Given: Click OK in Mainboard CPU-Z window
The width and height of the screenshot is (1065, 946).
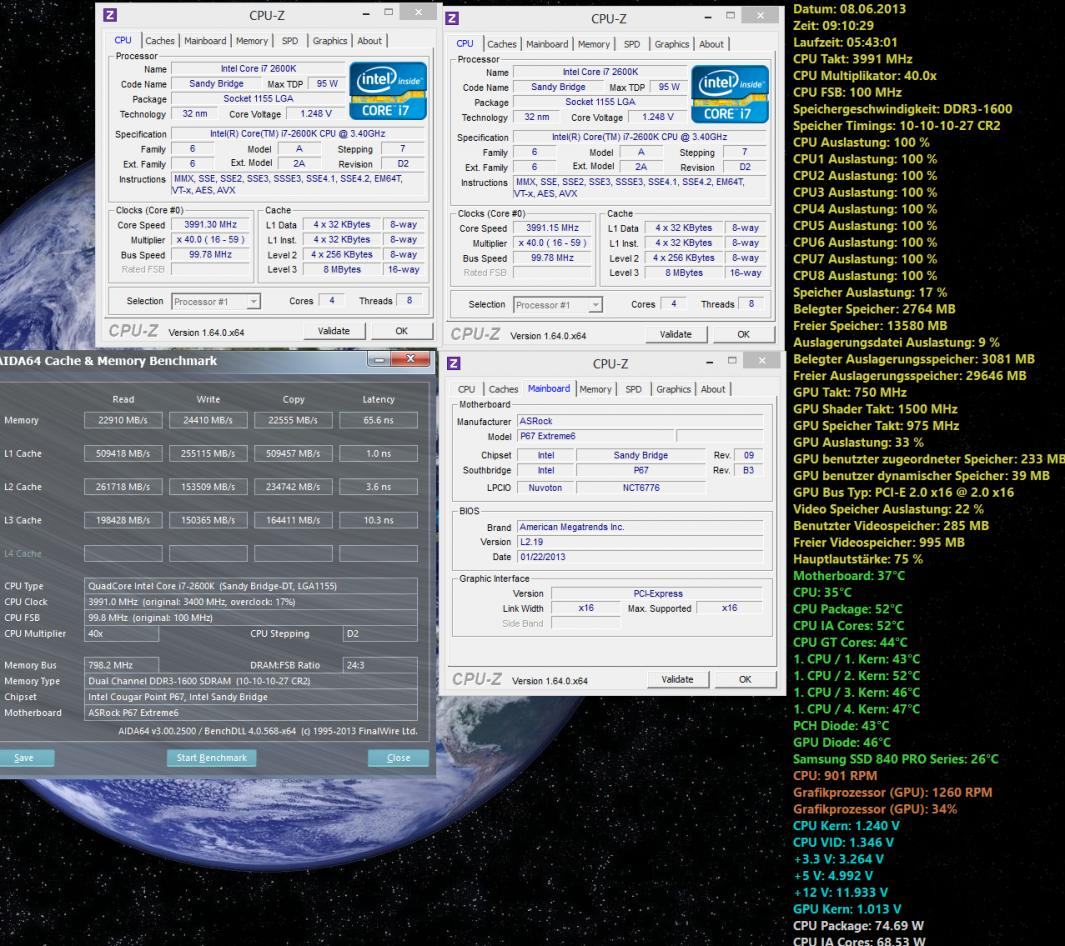Looking at the screenshot, I should click(x=745, y=679).
